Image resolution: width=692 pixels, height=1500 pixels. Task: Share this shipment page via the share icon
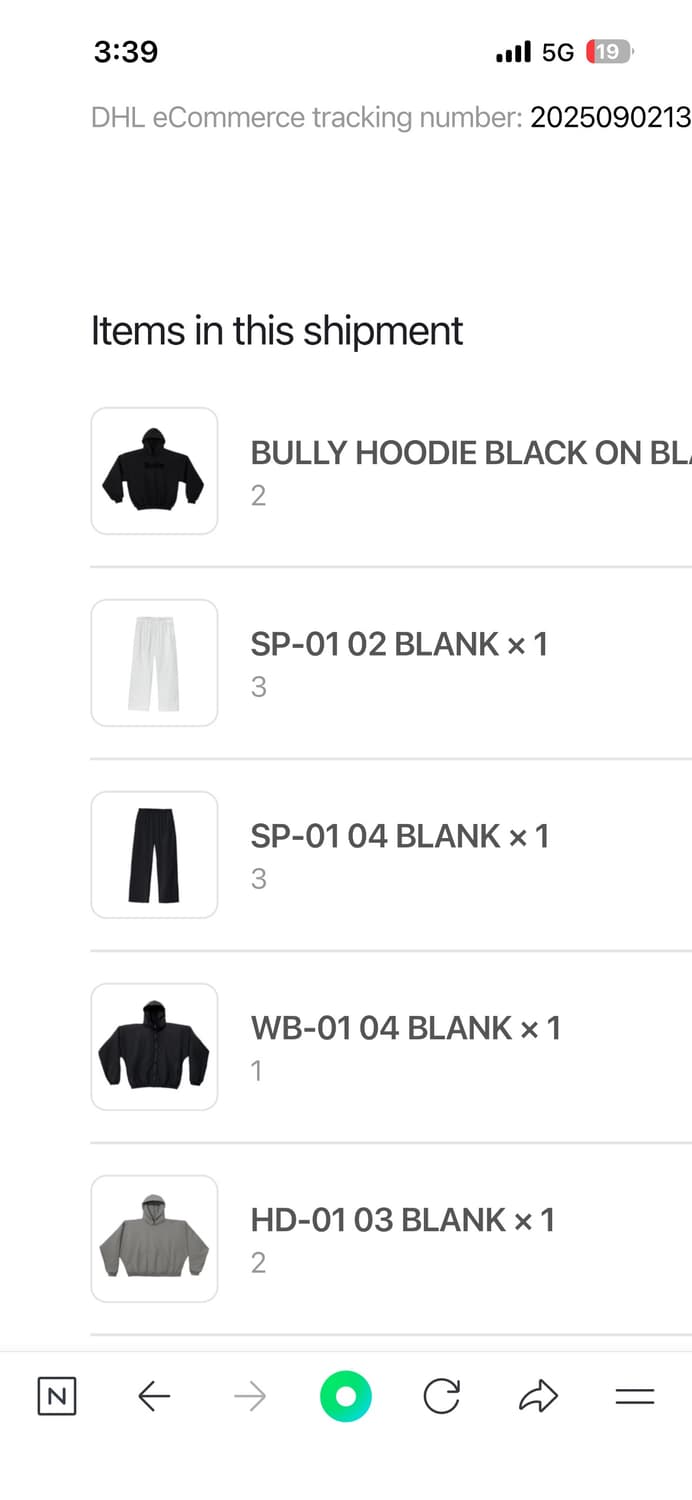click(x=537, y=1396)
